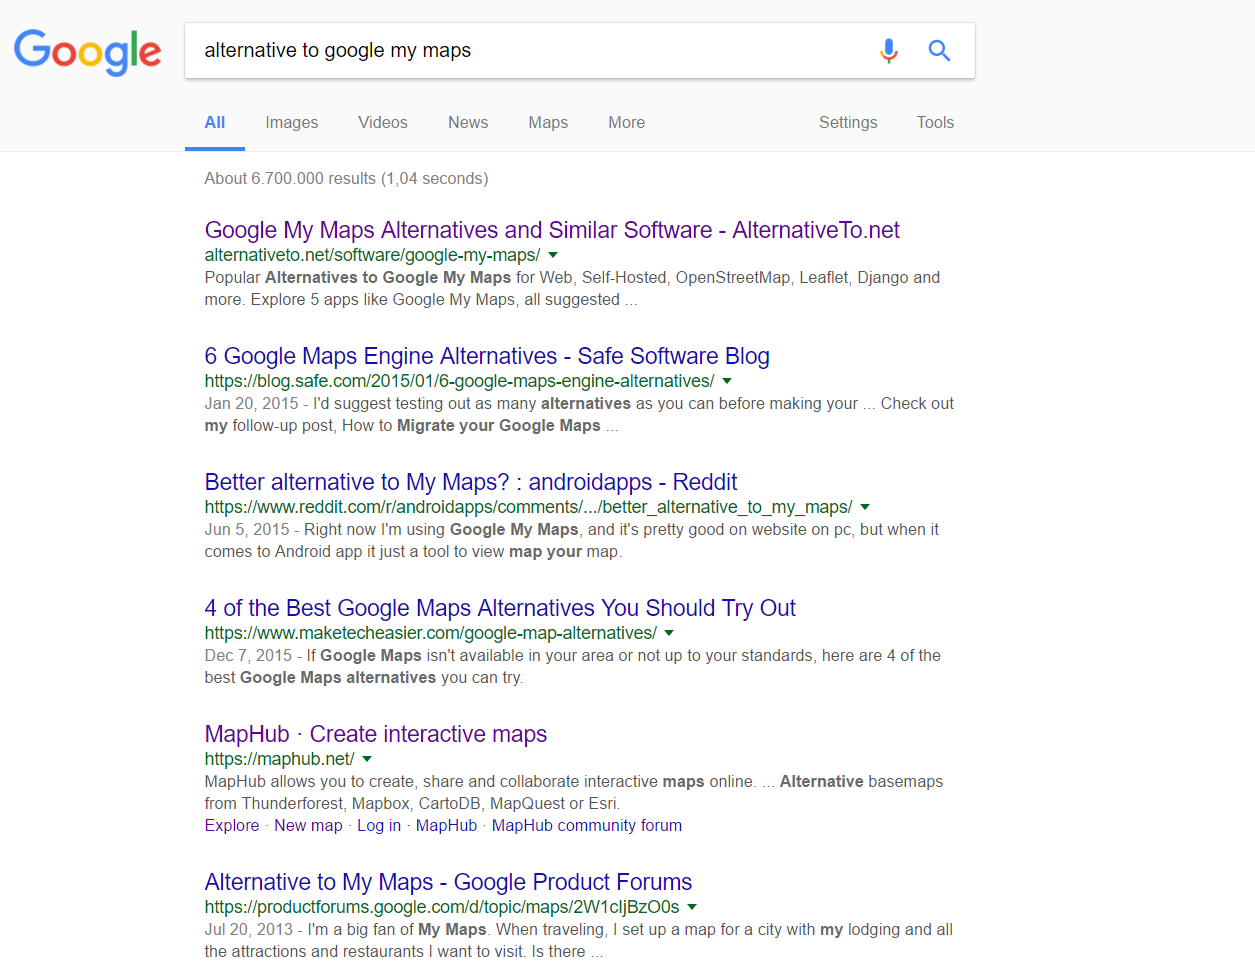
Task: Focus the search query input field
Action: (530, 50)
